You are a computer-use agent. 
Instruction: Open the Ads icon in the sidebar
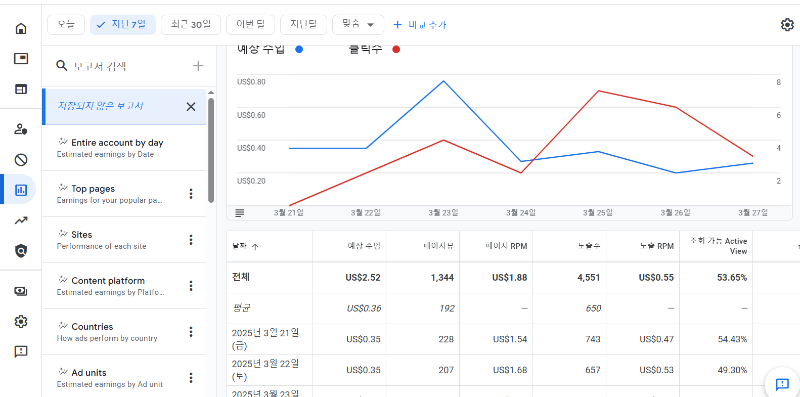pyautogui.click(x=21, y=59)
